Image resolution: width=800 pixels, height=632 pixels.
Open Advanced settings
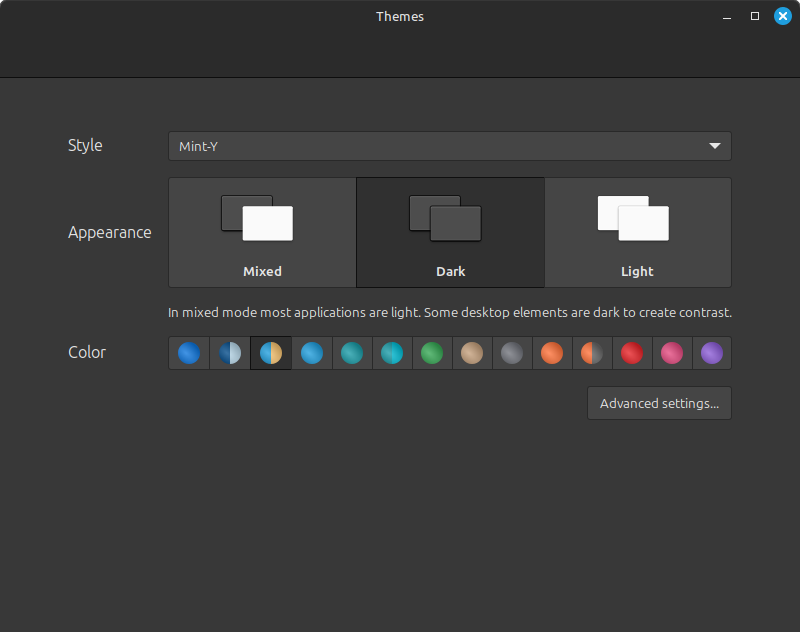tap(659, 403)
